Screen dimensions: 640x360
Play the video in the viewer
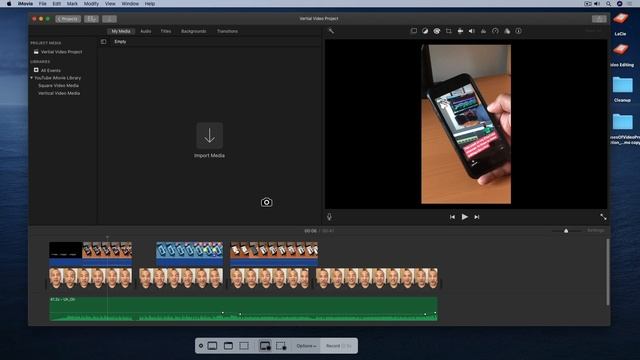[x=464, y=217]
